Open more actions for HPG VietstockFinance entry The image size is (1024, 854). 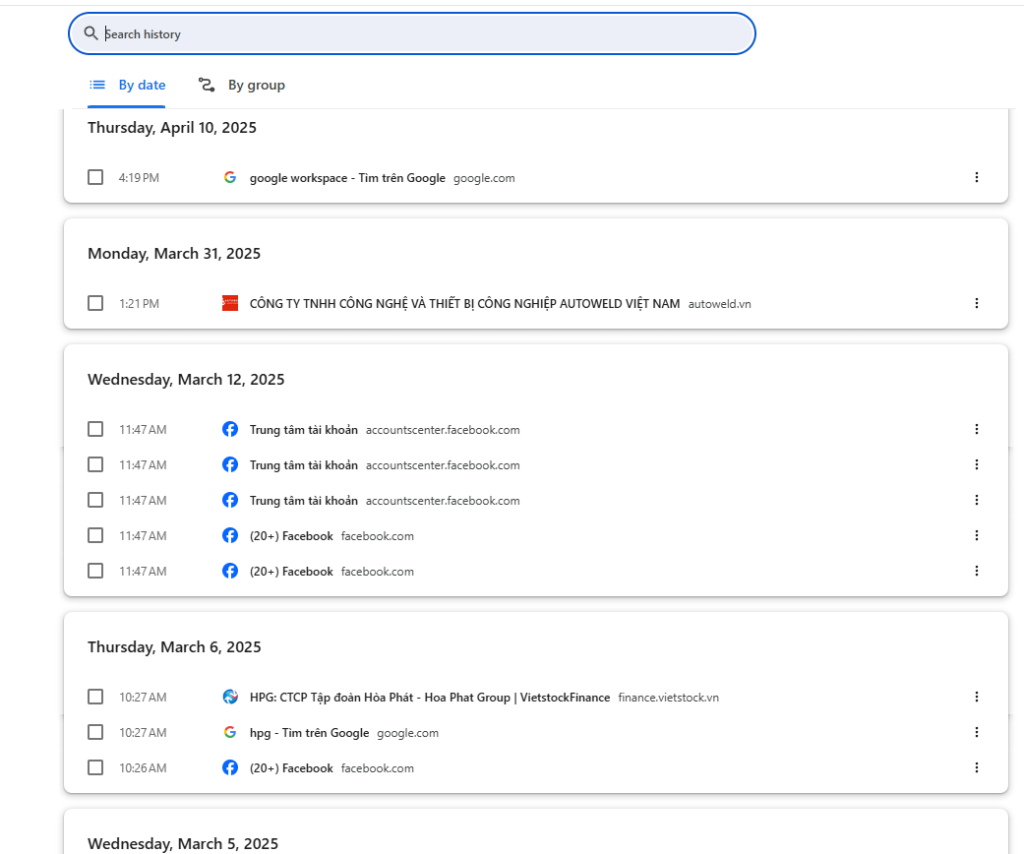pos(976,697)
